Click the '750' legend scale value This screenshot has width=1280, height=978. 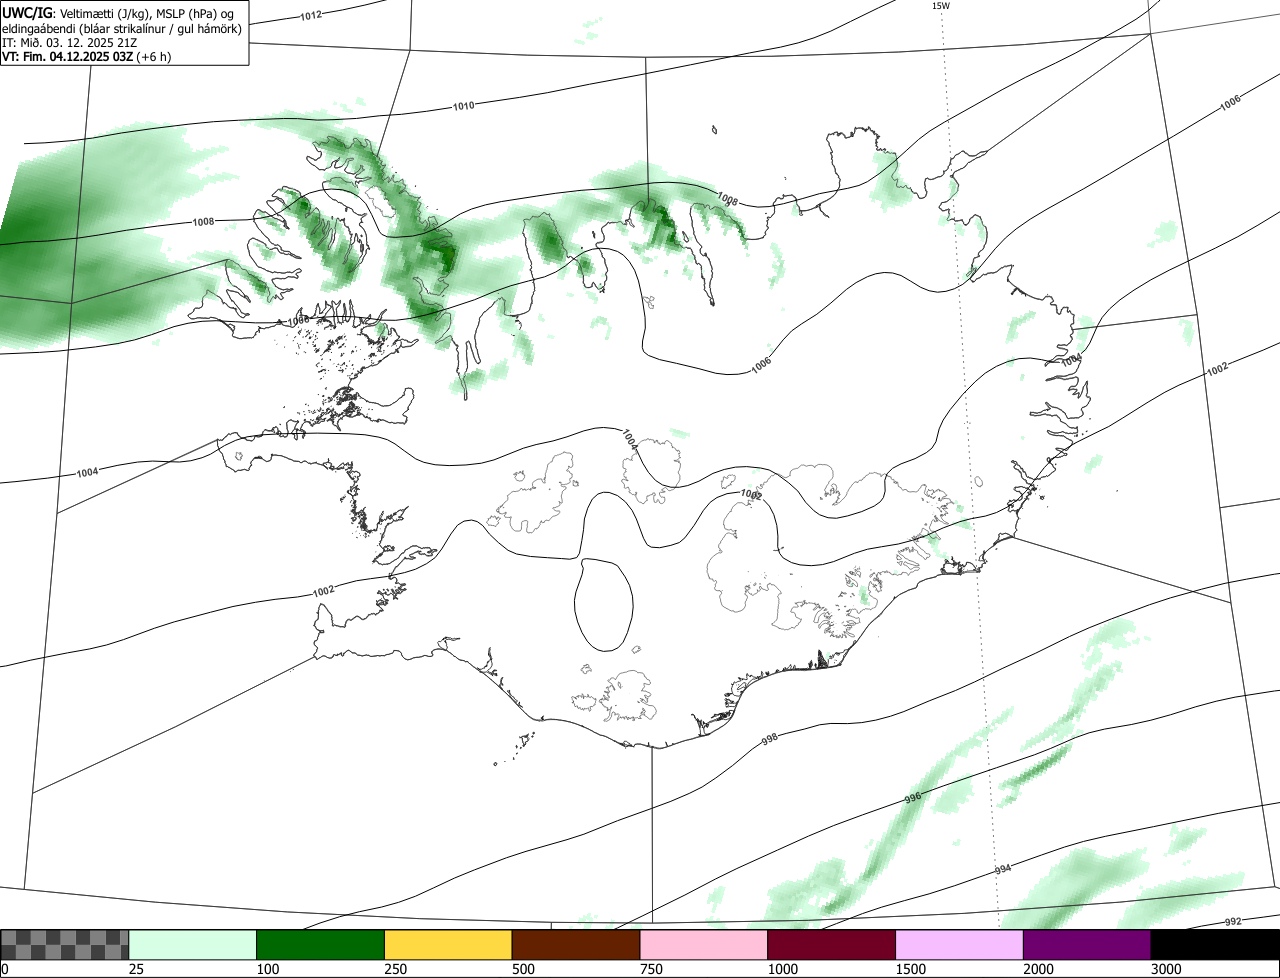pyautogui.click(x=649, y=969)
